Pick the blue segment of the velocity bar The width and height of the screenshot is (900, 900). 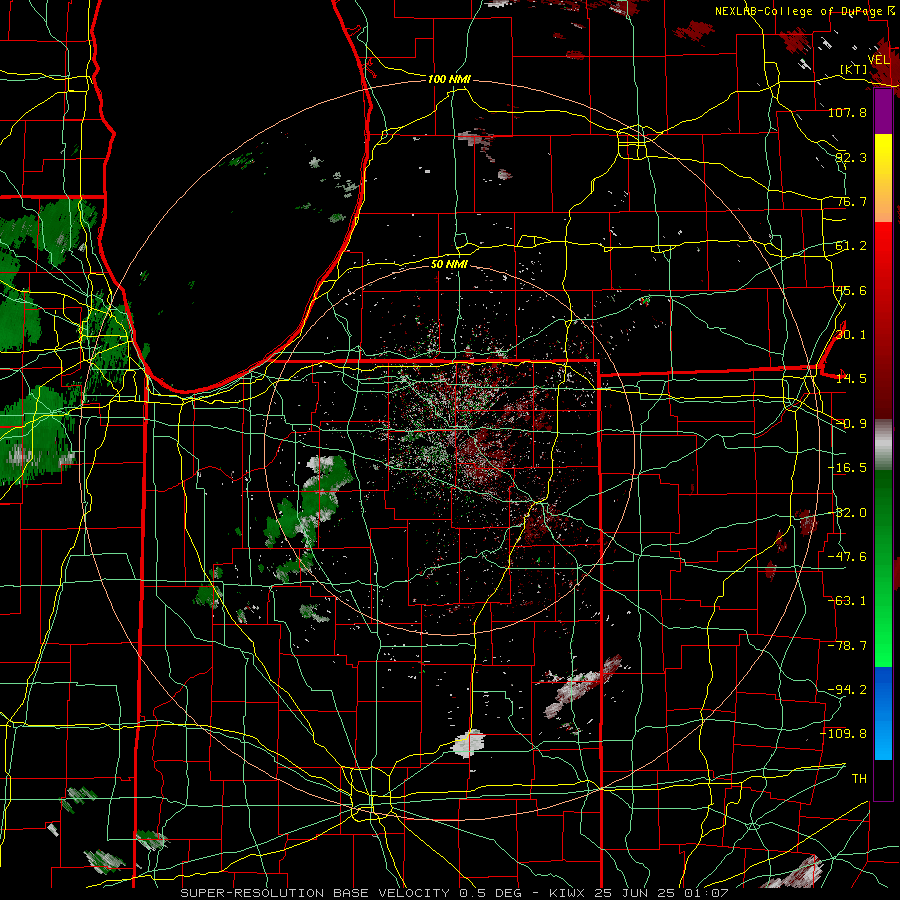click(x=883, y=713)
